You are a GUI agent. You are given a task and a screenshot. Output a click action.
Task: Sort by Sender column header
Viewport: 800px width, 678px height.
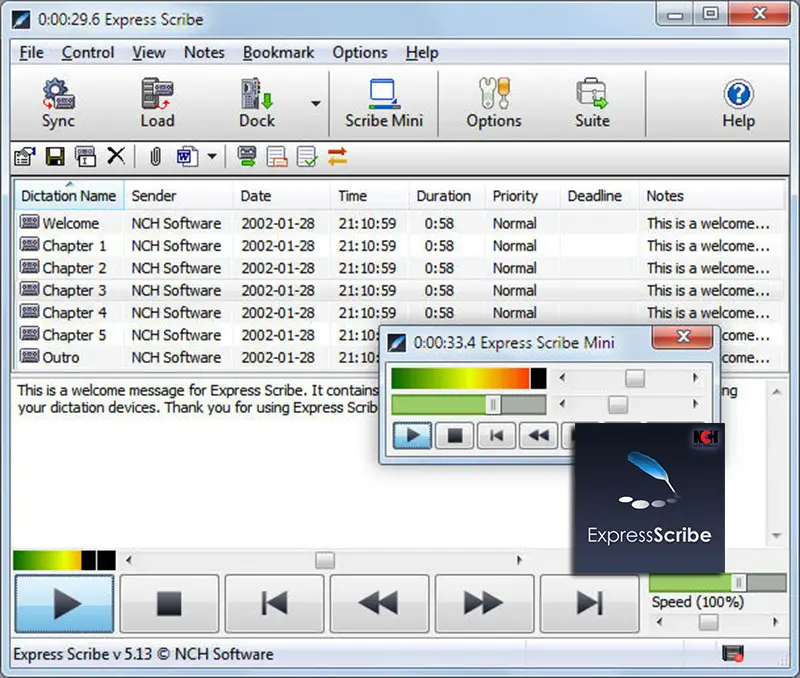point(179,196)
